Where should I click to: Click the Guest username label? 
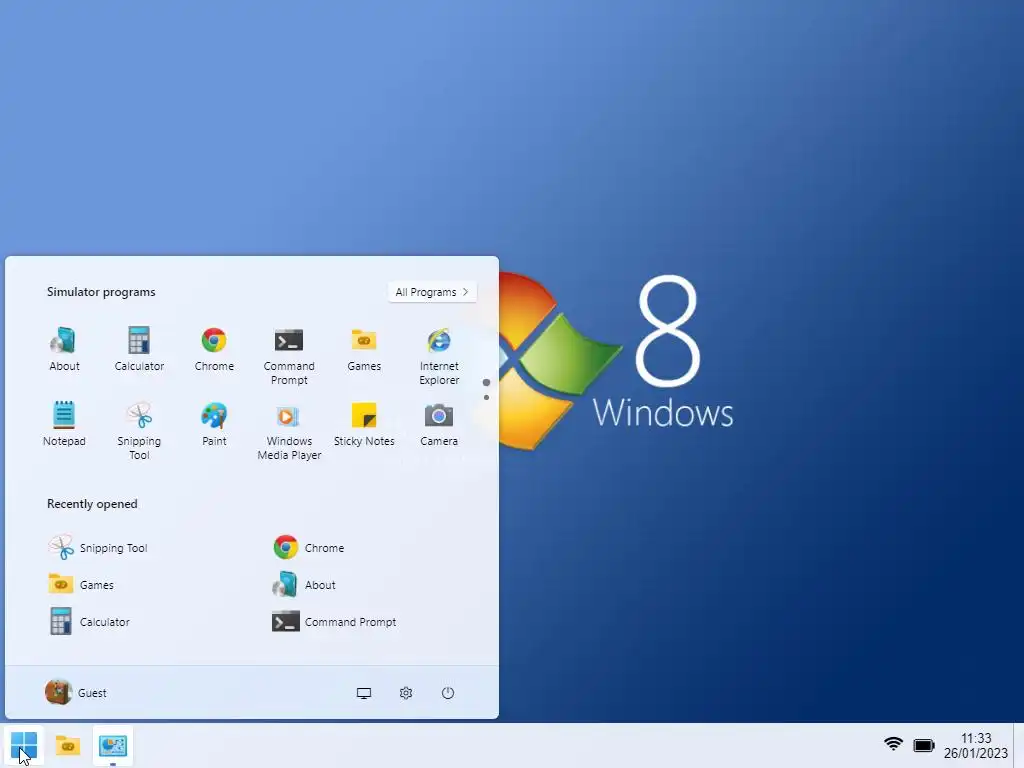[x=92, y=693]
